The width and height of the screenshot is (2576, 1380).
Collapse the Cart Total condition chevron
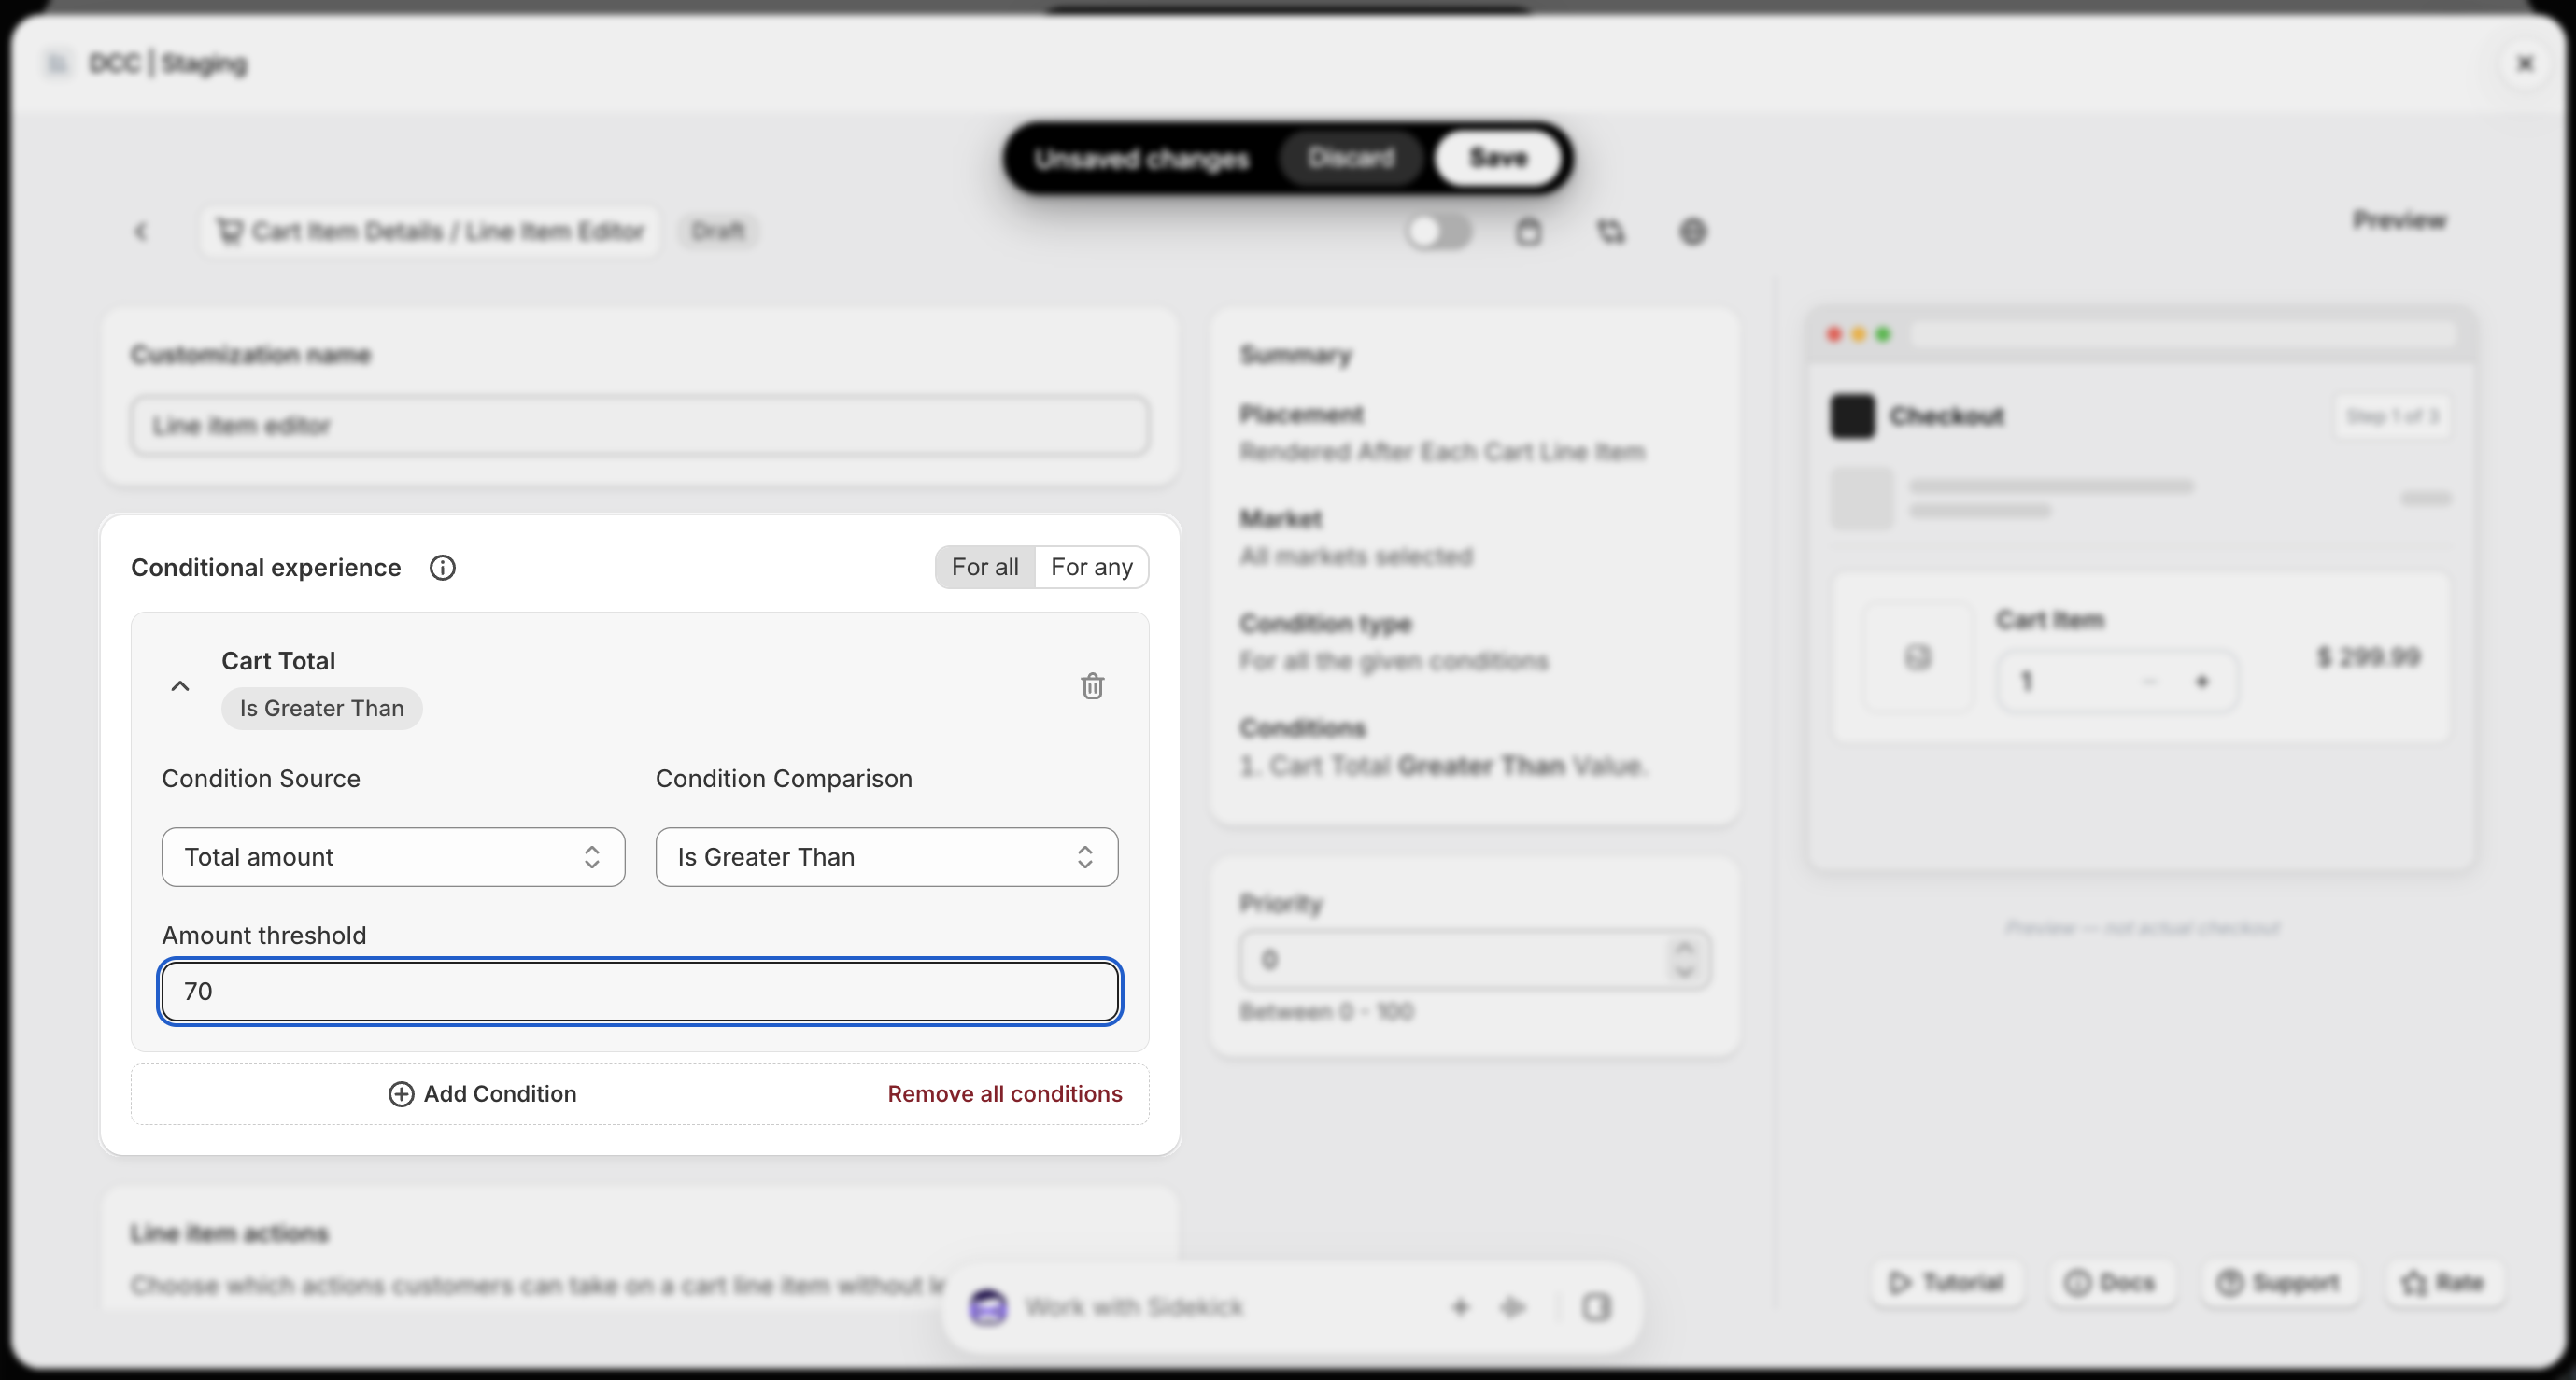click(x=180, y=686)
